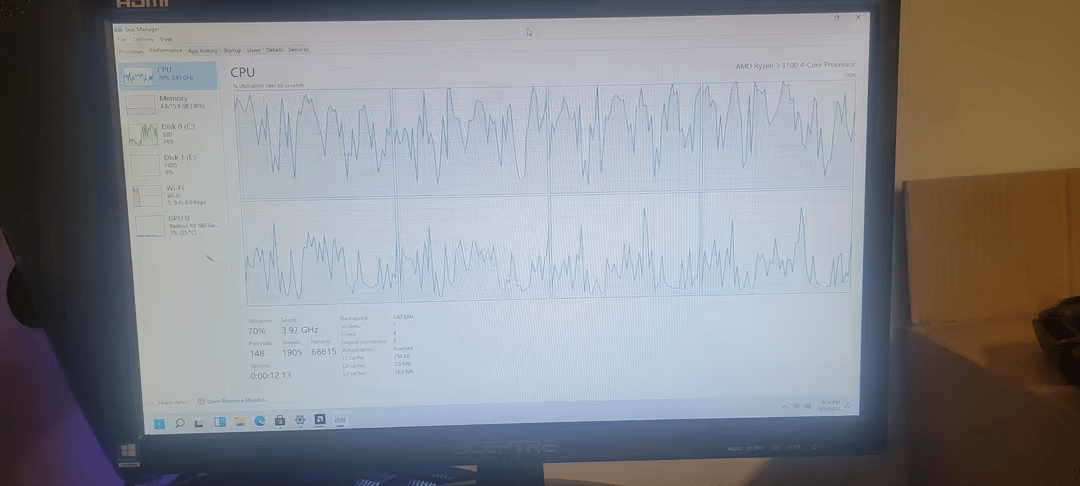This screenshot has width=1080, height=486.
Task: Click the network tray icon
Action: pos(797,406)
